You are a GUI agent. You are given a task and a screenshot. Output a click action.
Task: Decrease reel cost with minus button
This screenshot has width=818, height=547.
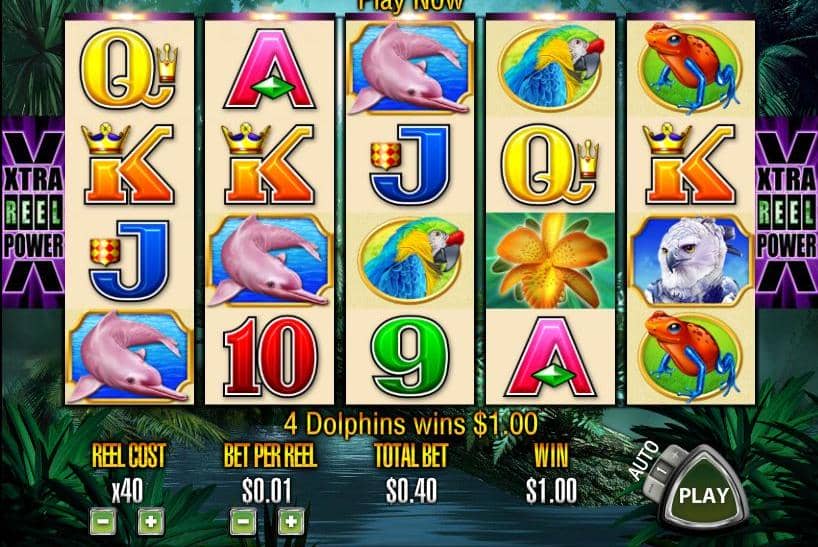tap(103, 521)
